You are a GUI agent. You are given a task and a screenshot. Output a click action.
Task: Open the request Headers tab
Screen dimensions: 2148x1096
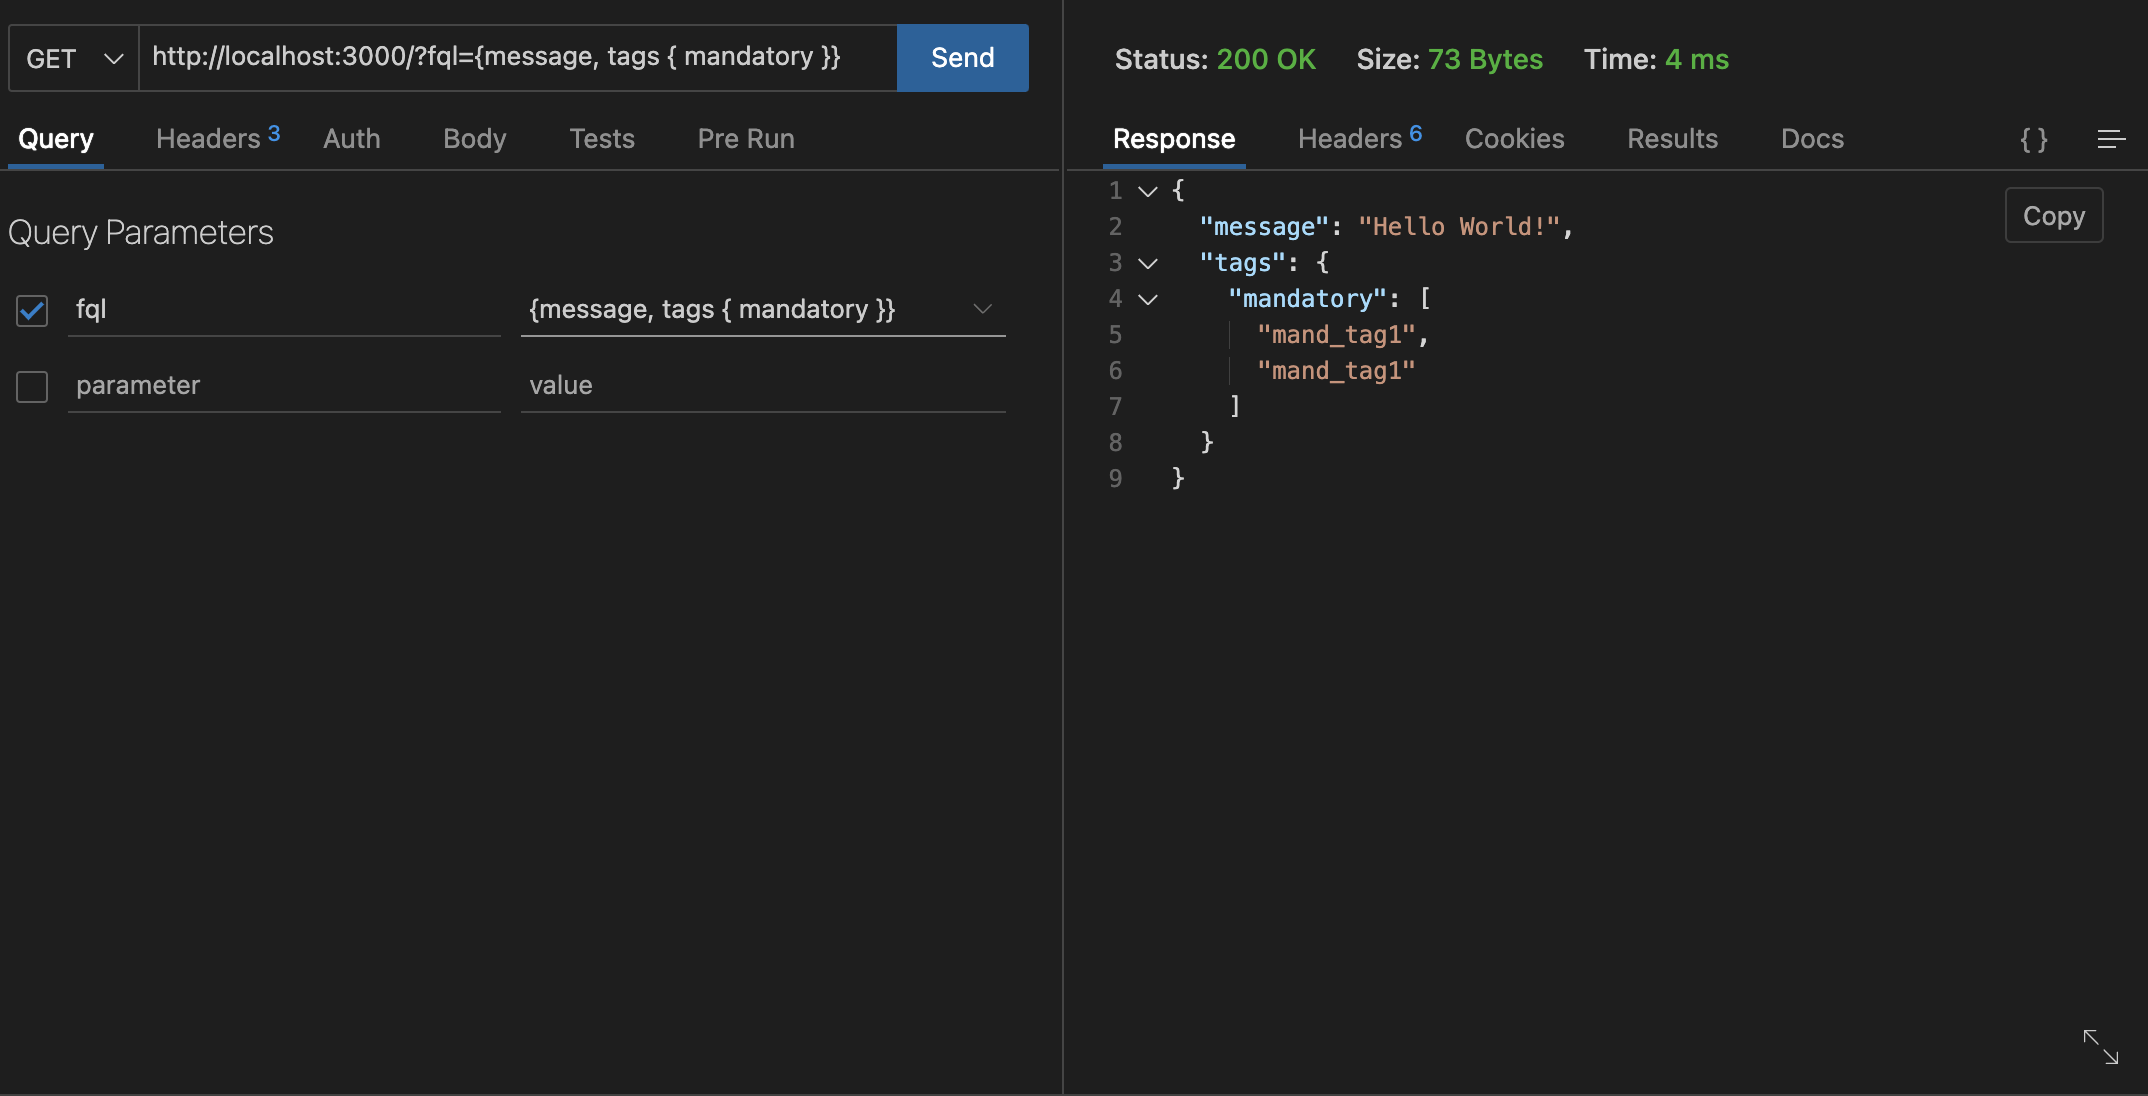[x=218, y=138]
